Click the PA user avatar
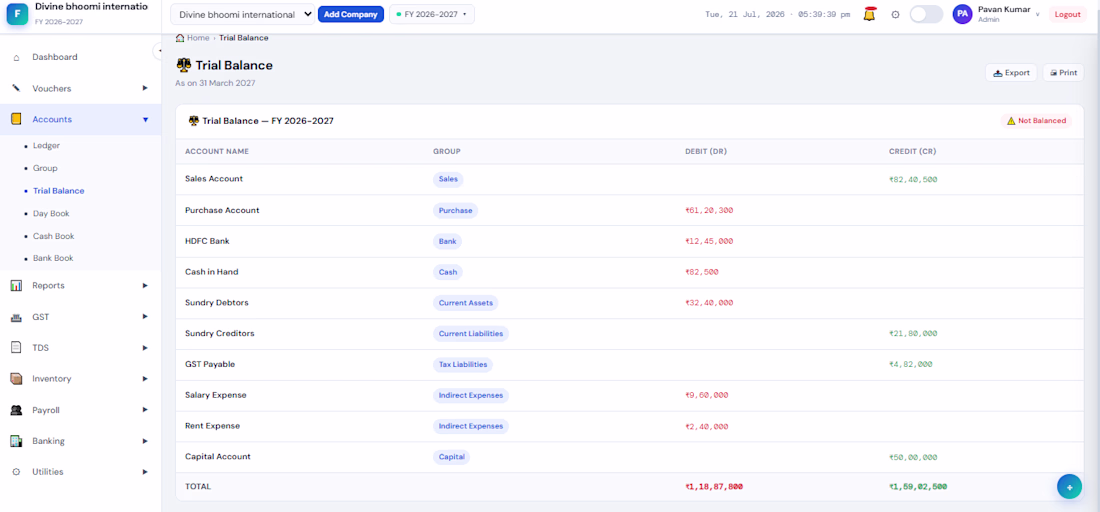Image resolution: width=1100 pixels, height=512 pixels. click(x=962, y=14)
